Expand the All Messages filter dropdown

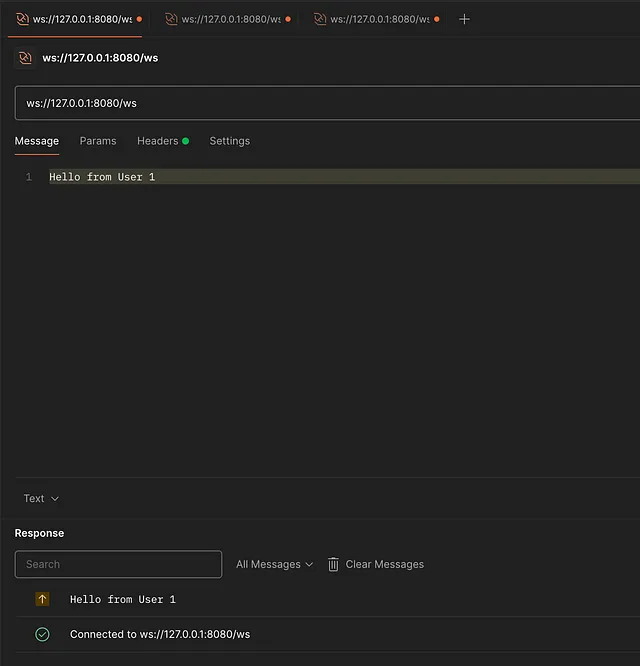click(274, 564)
